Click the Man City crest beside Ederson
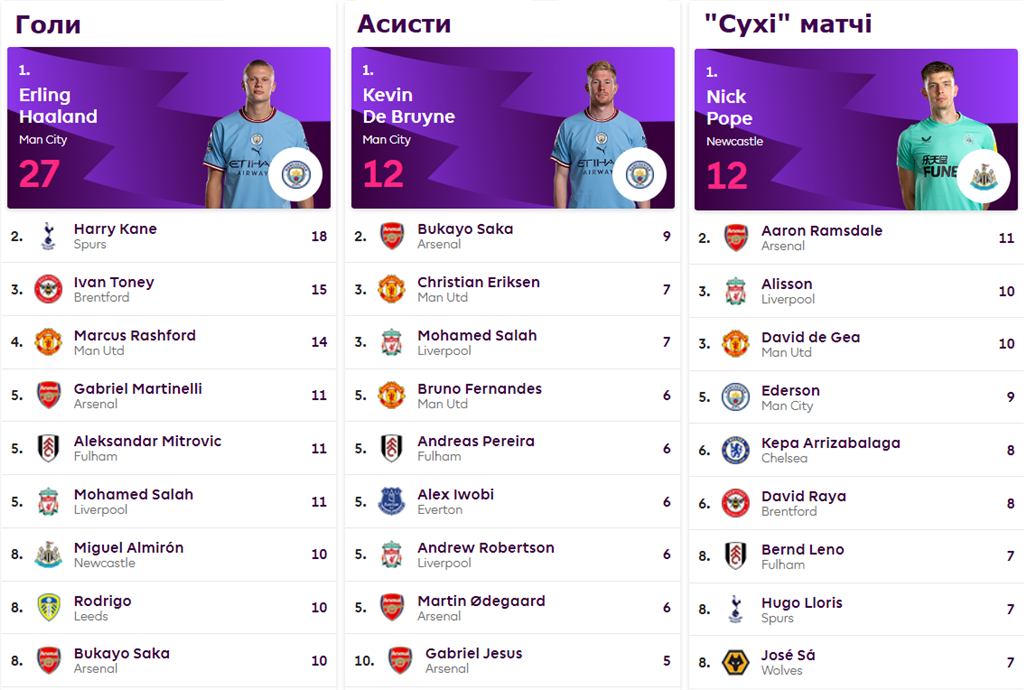 click(736, 397)
